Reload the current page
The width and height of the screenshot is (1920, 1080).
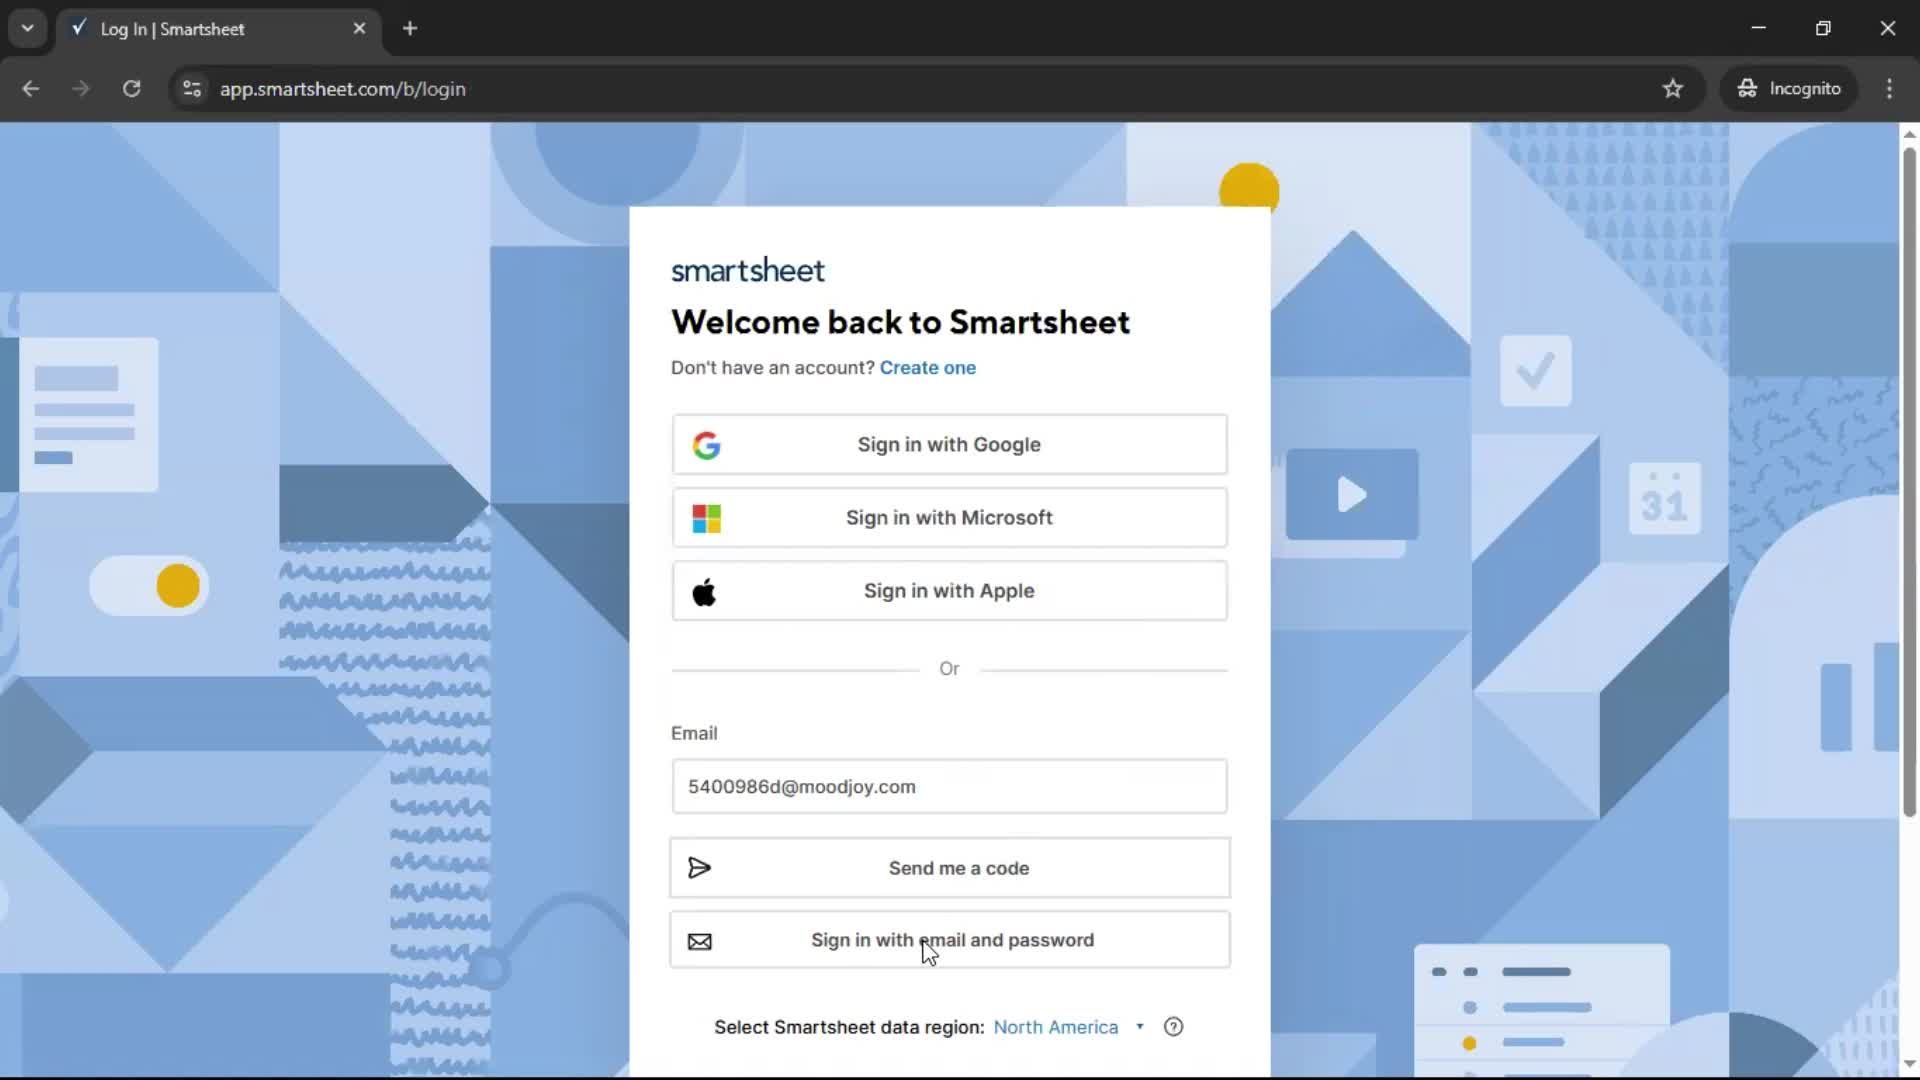(x=131, y=88)
